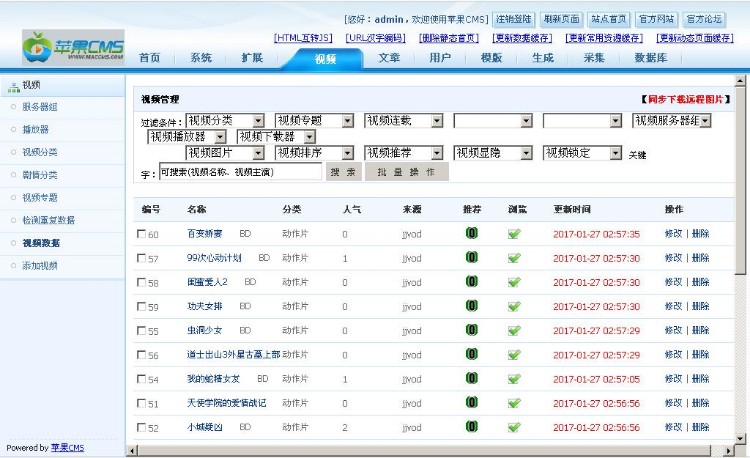This screenshot has width=750, height=458.
Task: Open the 视频显隐 dropdown
Action: tap(493, 153)
